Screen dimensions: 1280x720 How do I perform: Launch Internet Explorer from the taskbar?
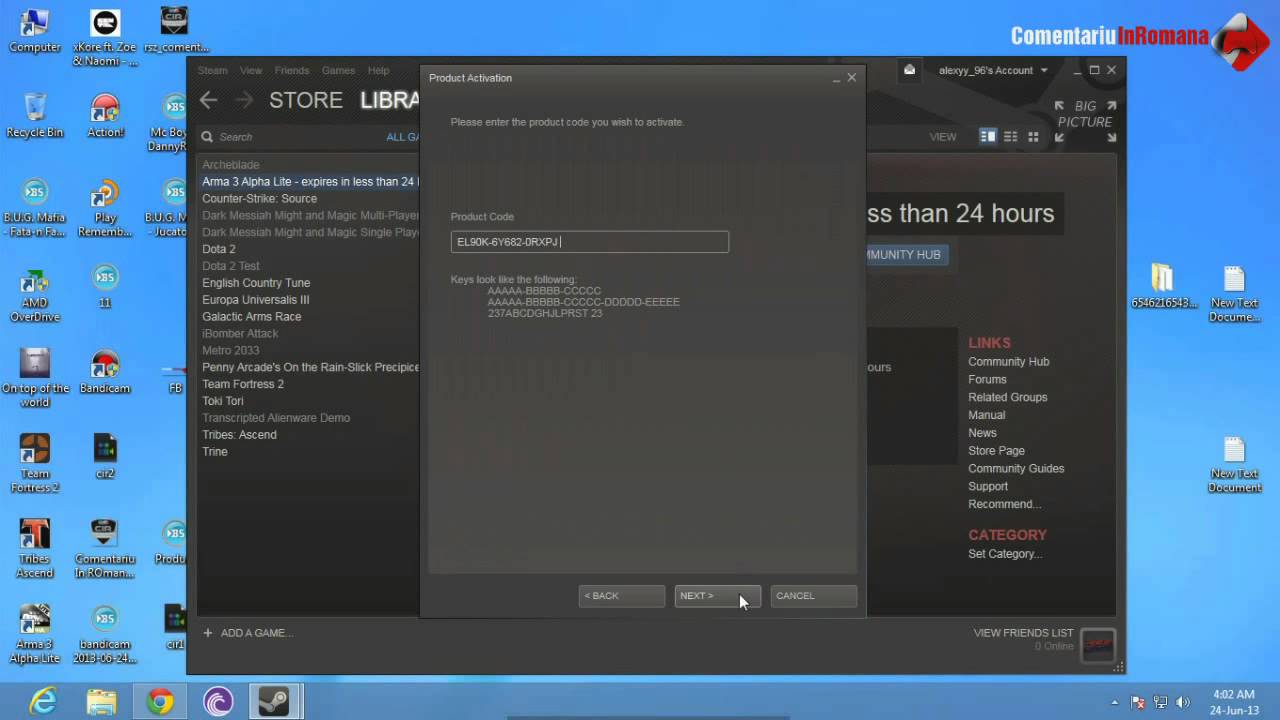[x=43, y=702]
